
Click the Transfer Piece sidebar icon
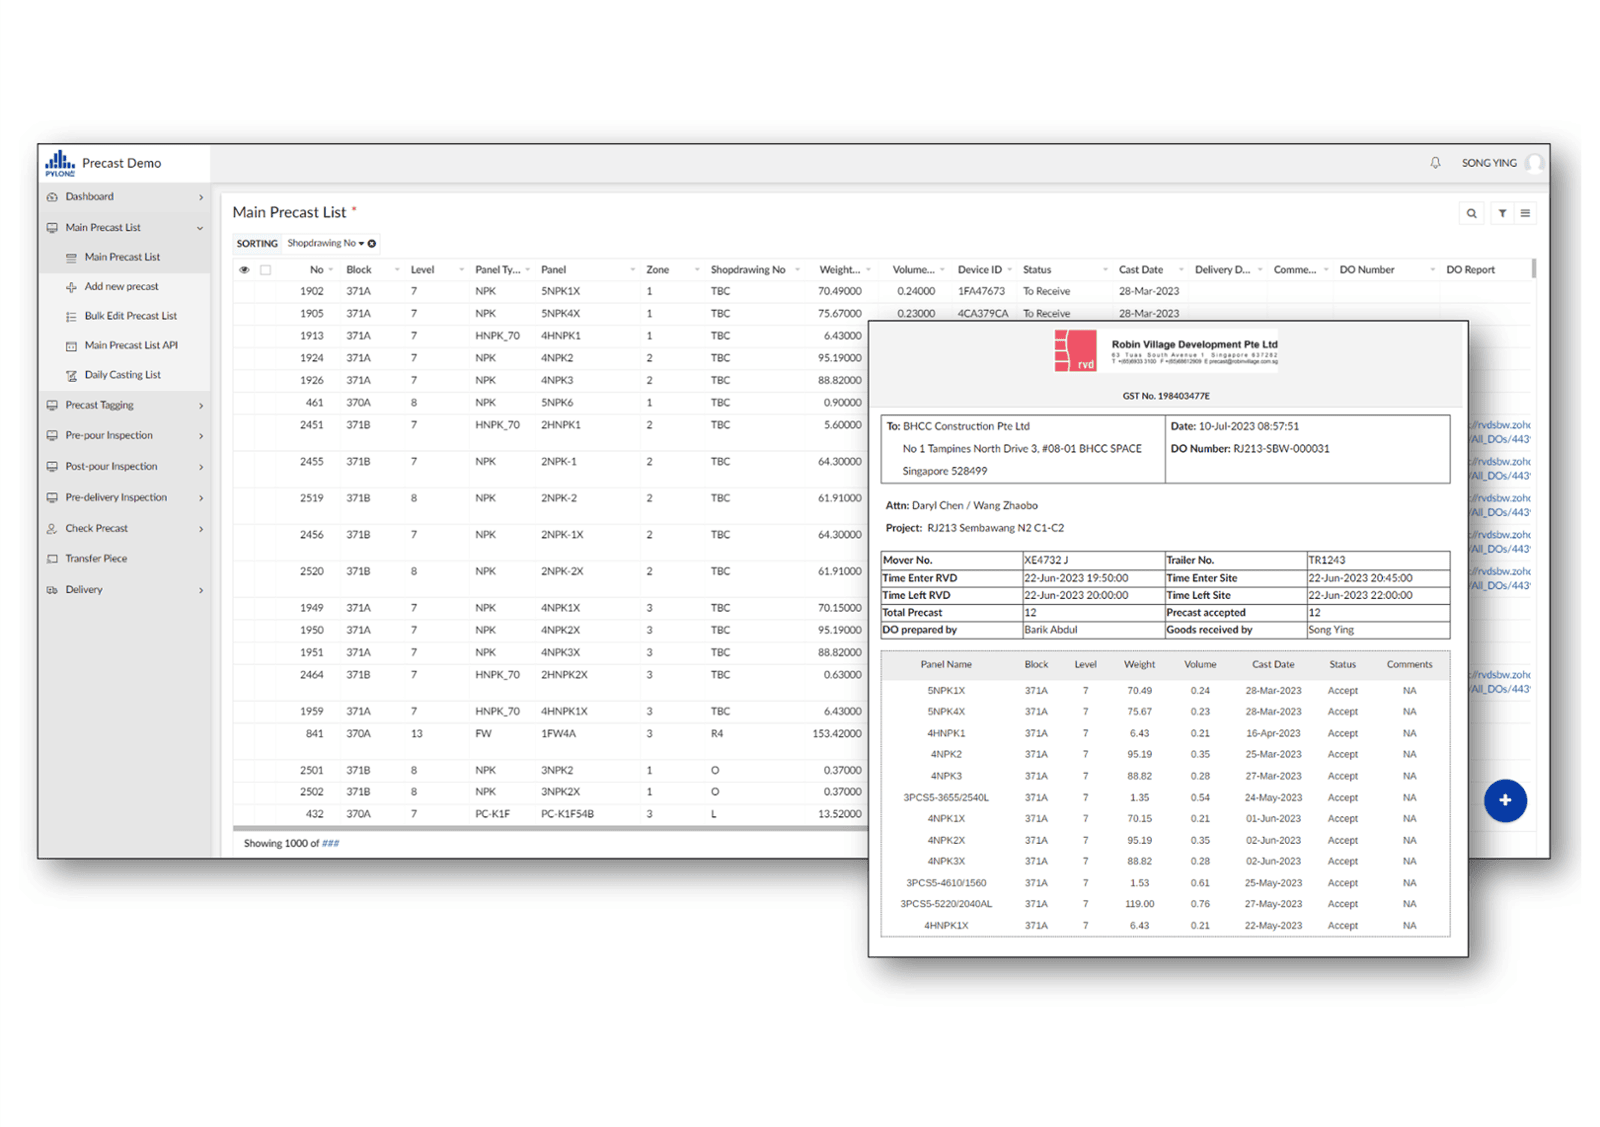tap(52, 559)
